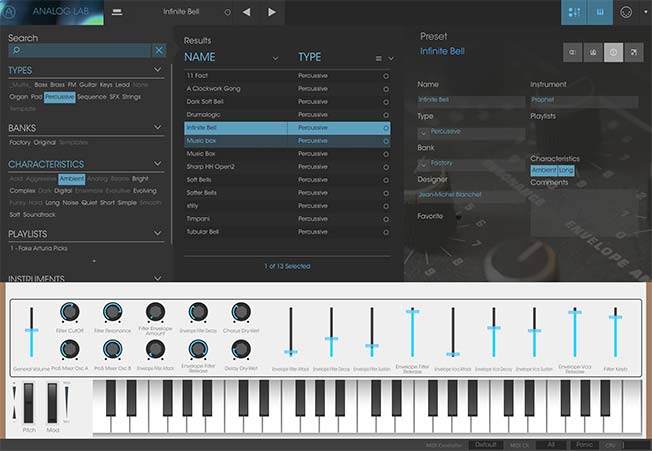652x451 pixels.
Task: Toggle the controls view icon in the top right
Action: 574,12
